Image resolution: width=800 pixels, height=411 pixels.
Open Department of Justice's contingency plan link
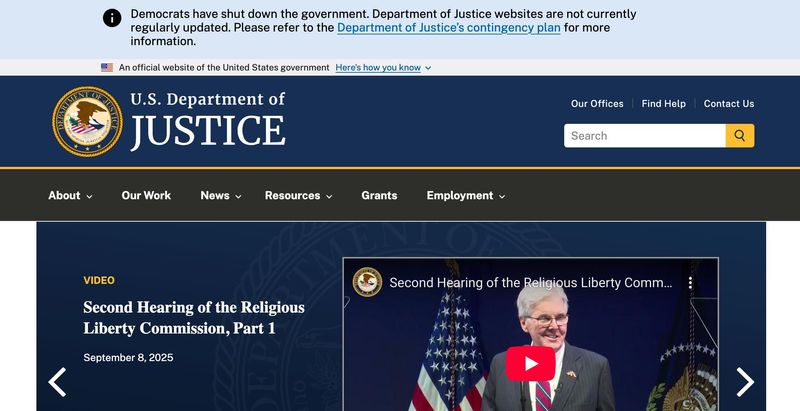tap(448, 28)
